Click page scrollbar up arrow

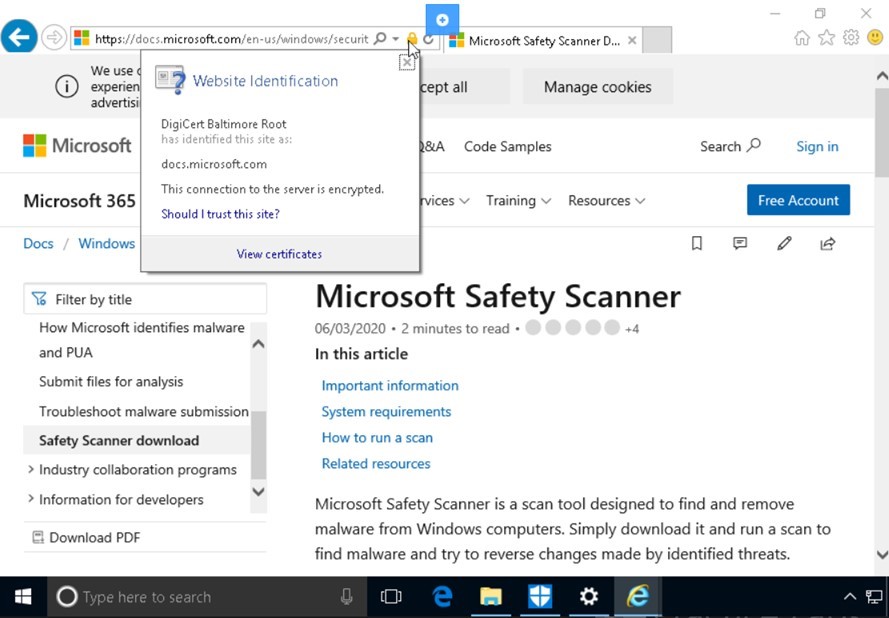[x=882, y=75]
